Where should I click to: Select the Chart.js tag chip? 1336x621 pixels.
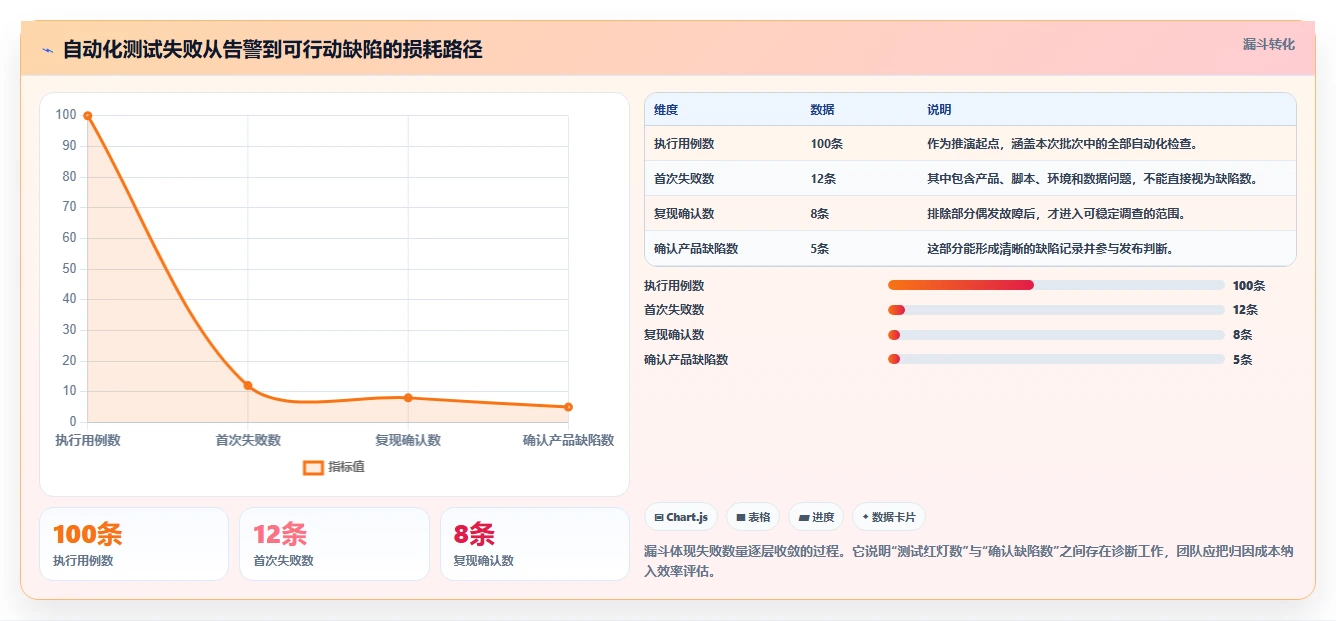tap(681, 517)
